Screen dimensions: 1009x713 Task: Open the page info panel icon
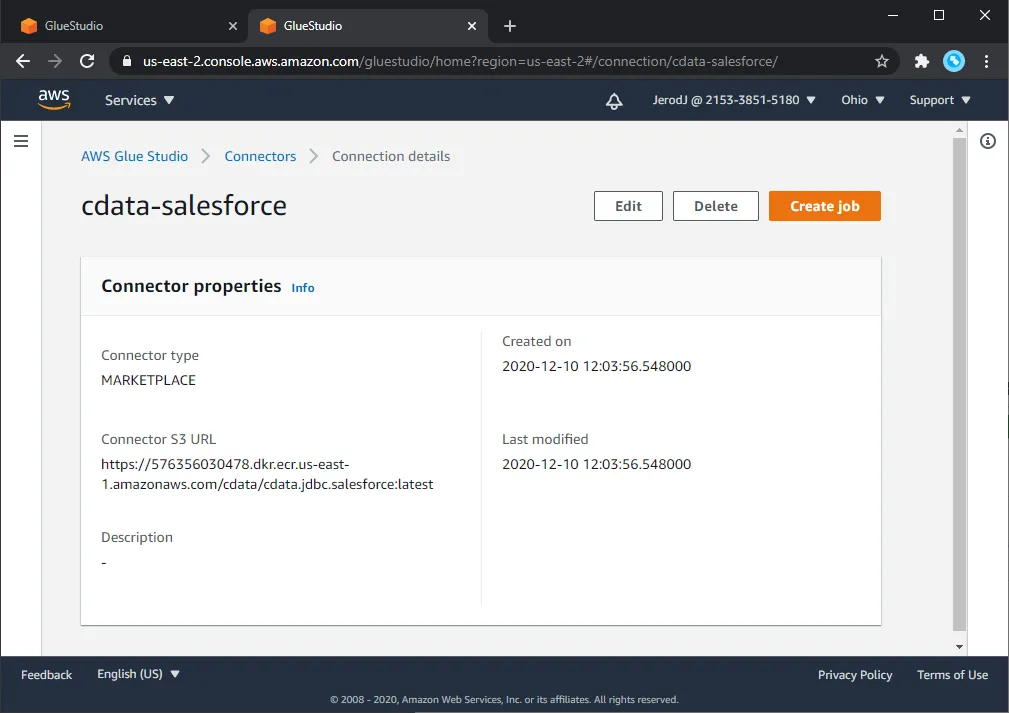click(987, 141)
